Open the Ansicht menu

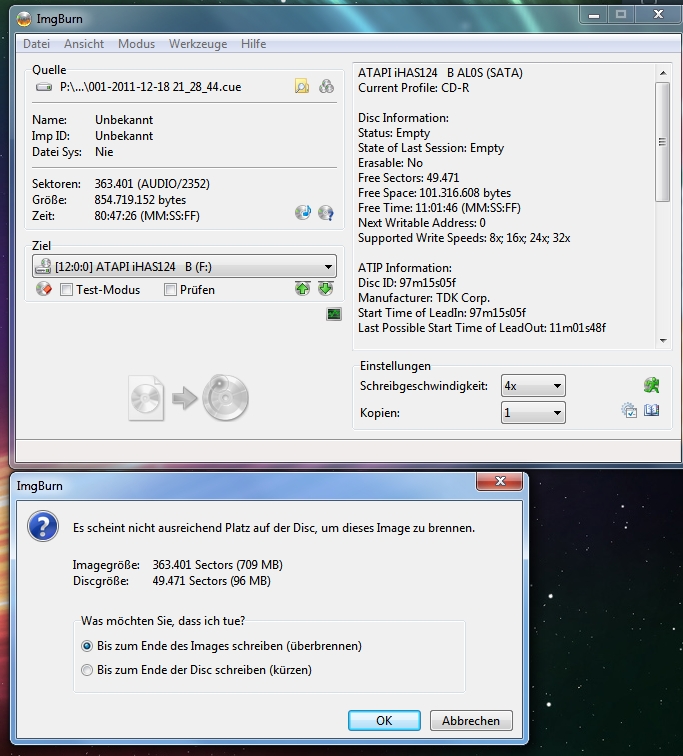click(84, 44)
